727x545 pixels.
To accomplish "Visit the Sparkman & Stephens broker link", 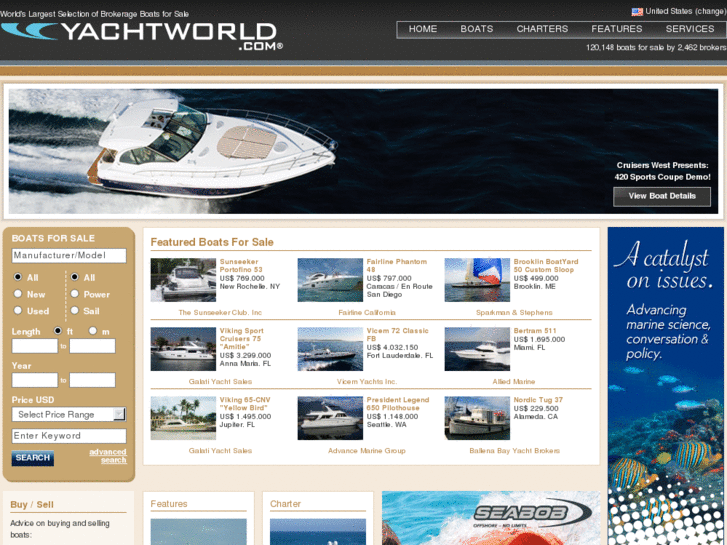I will pos(514,313).
